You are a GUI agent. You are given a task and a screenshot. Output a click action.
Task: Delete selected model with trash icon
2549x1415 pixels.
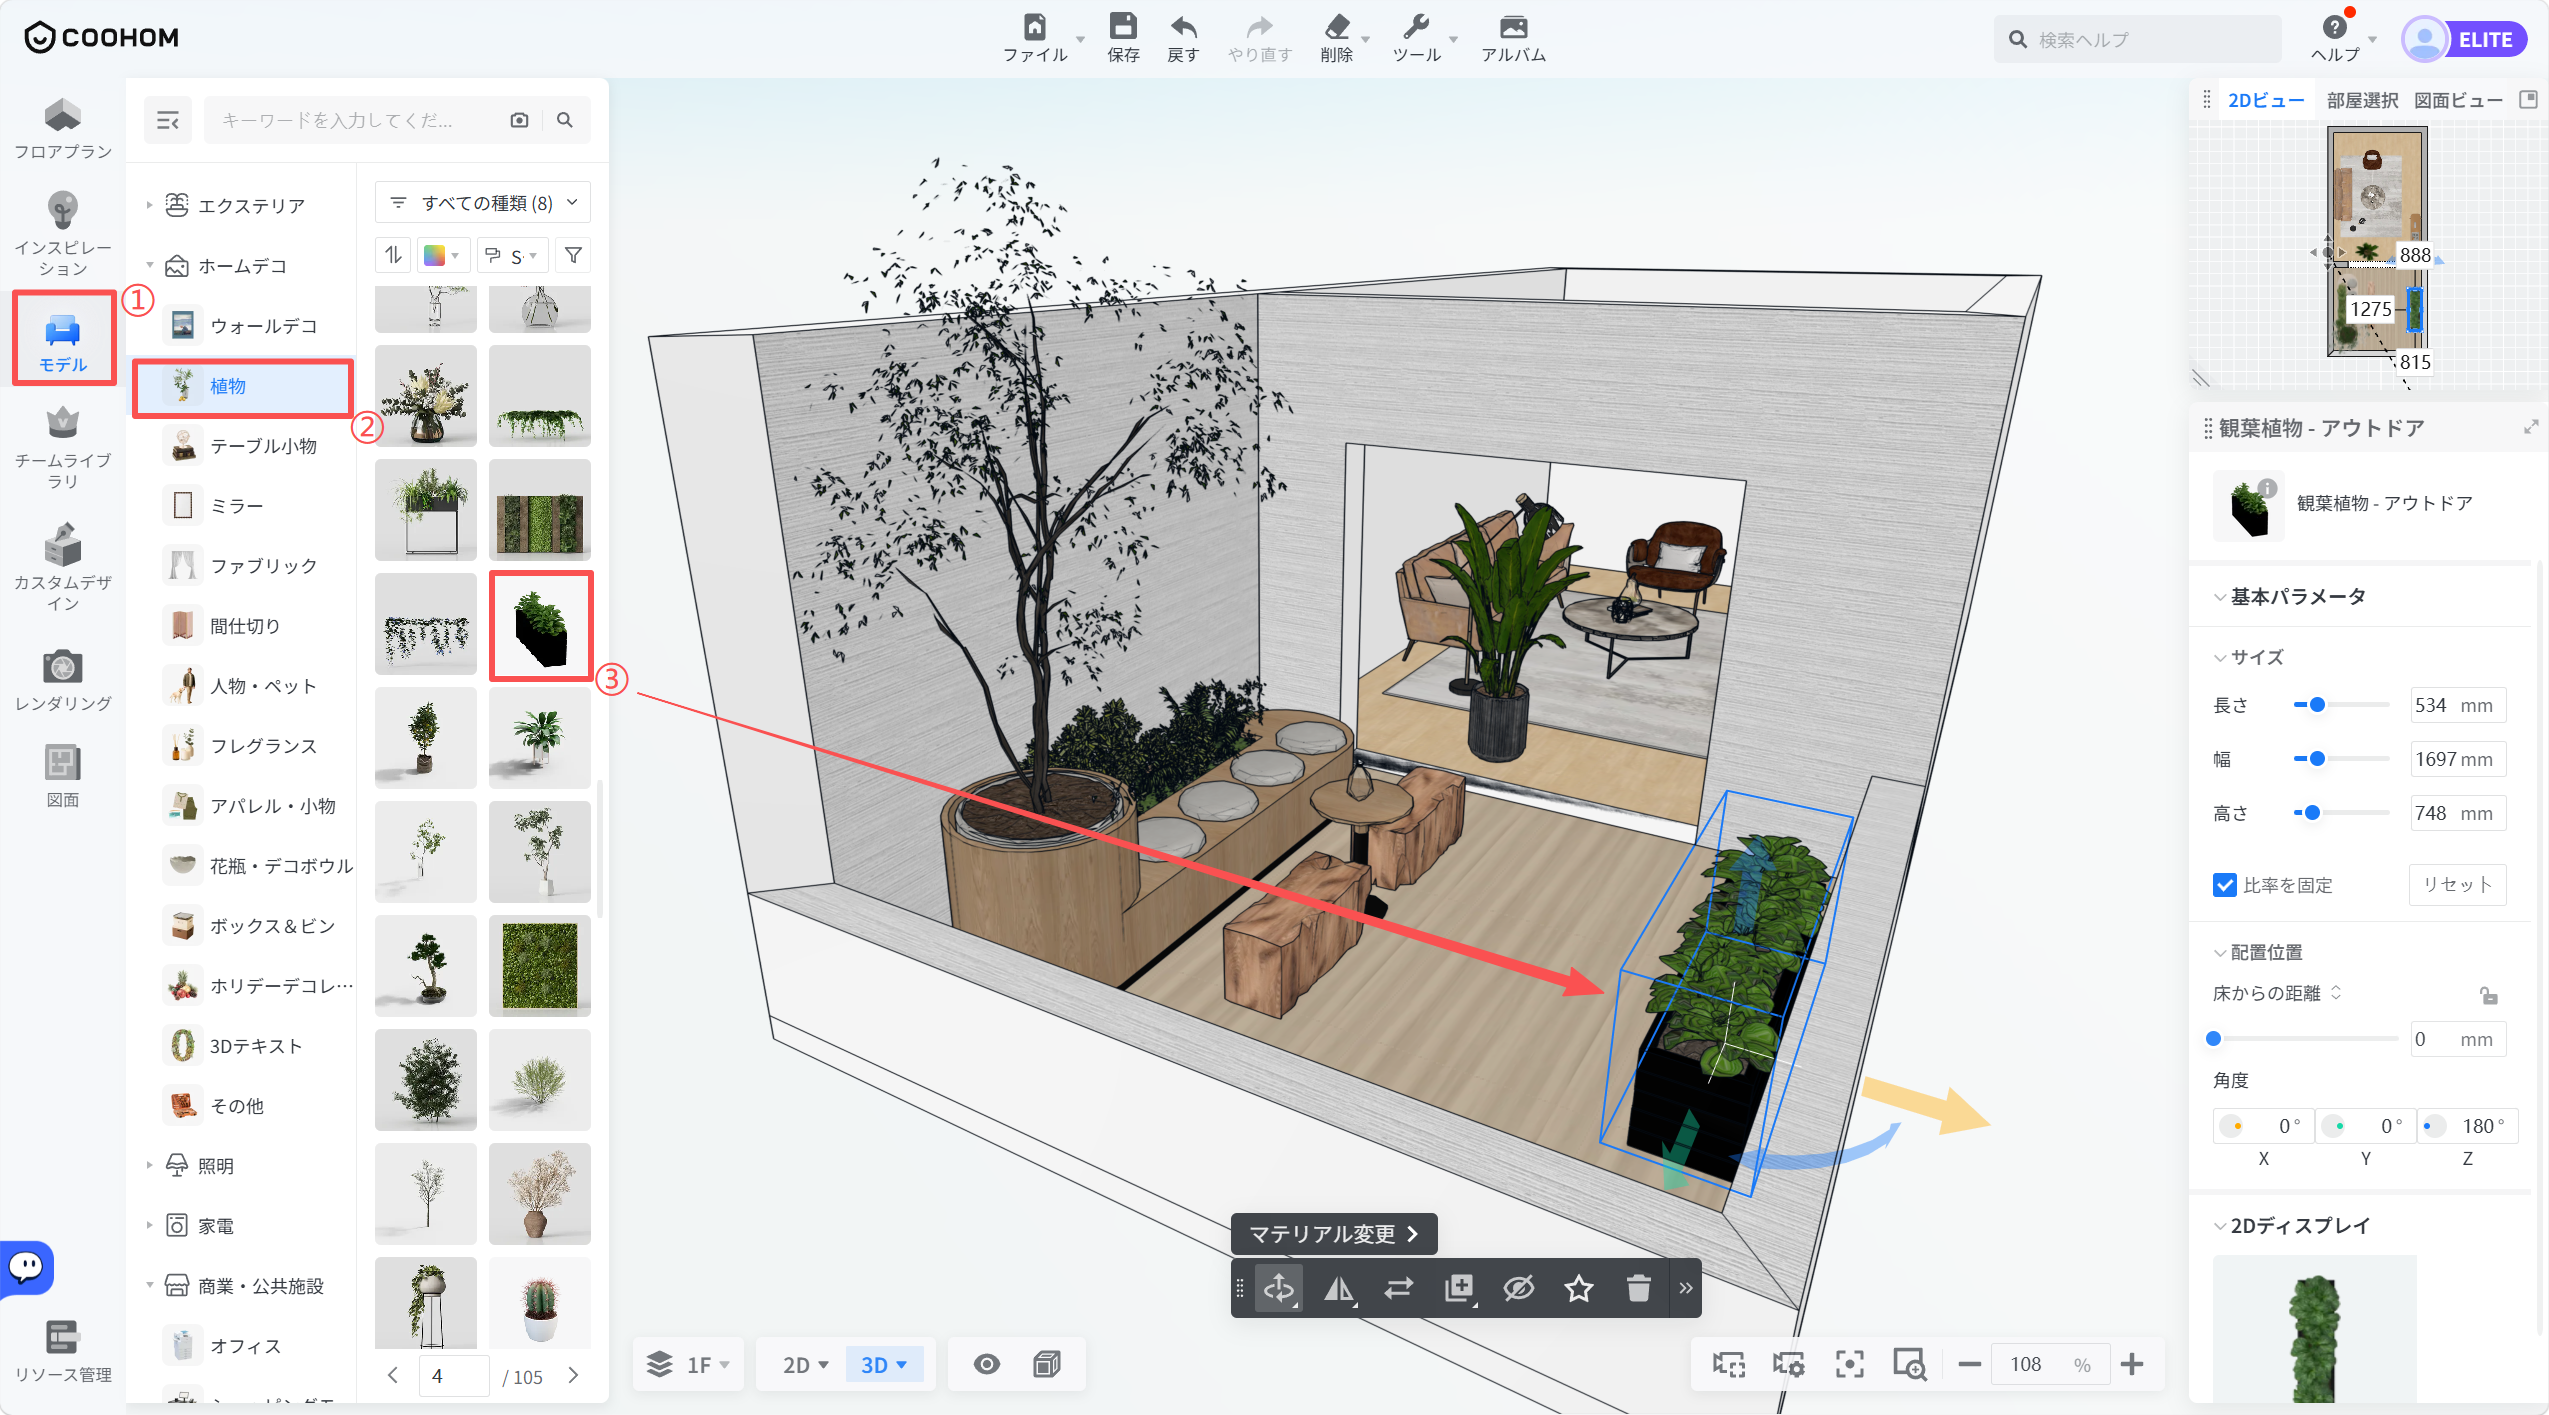(x=1638, y=1288)
